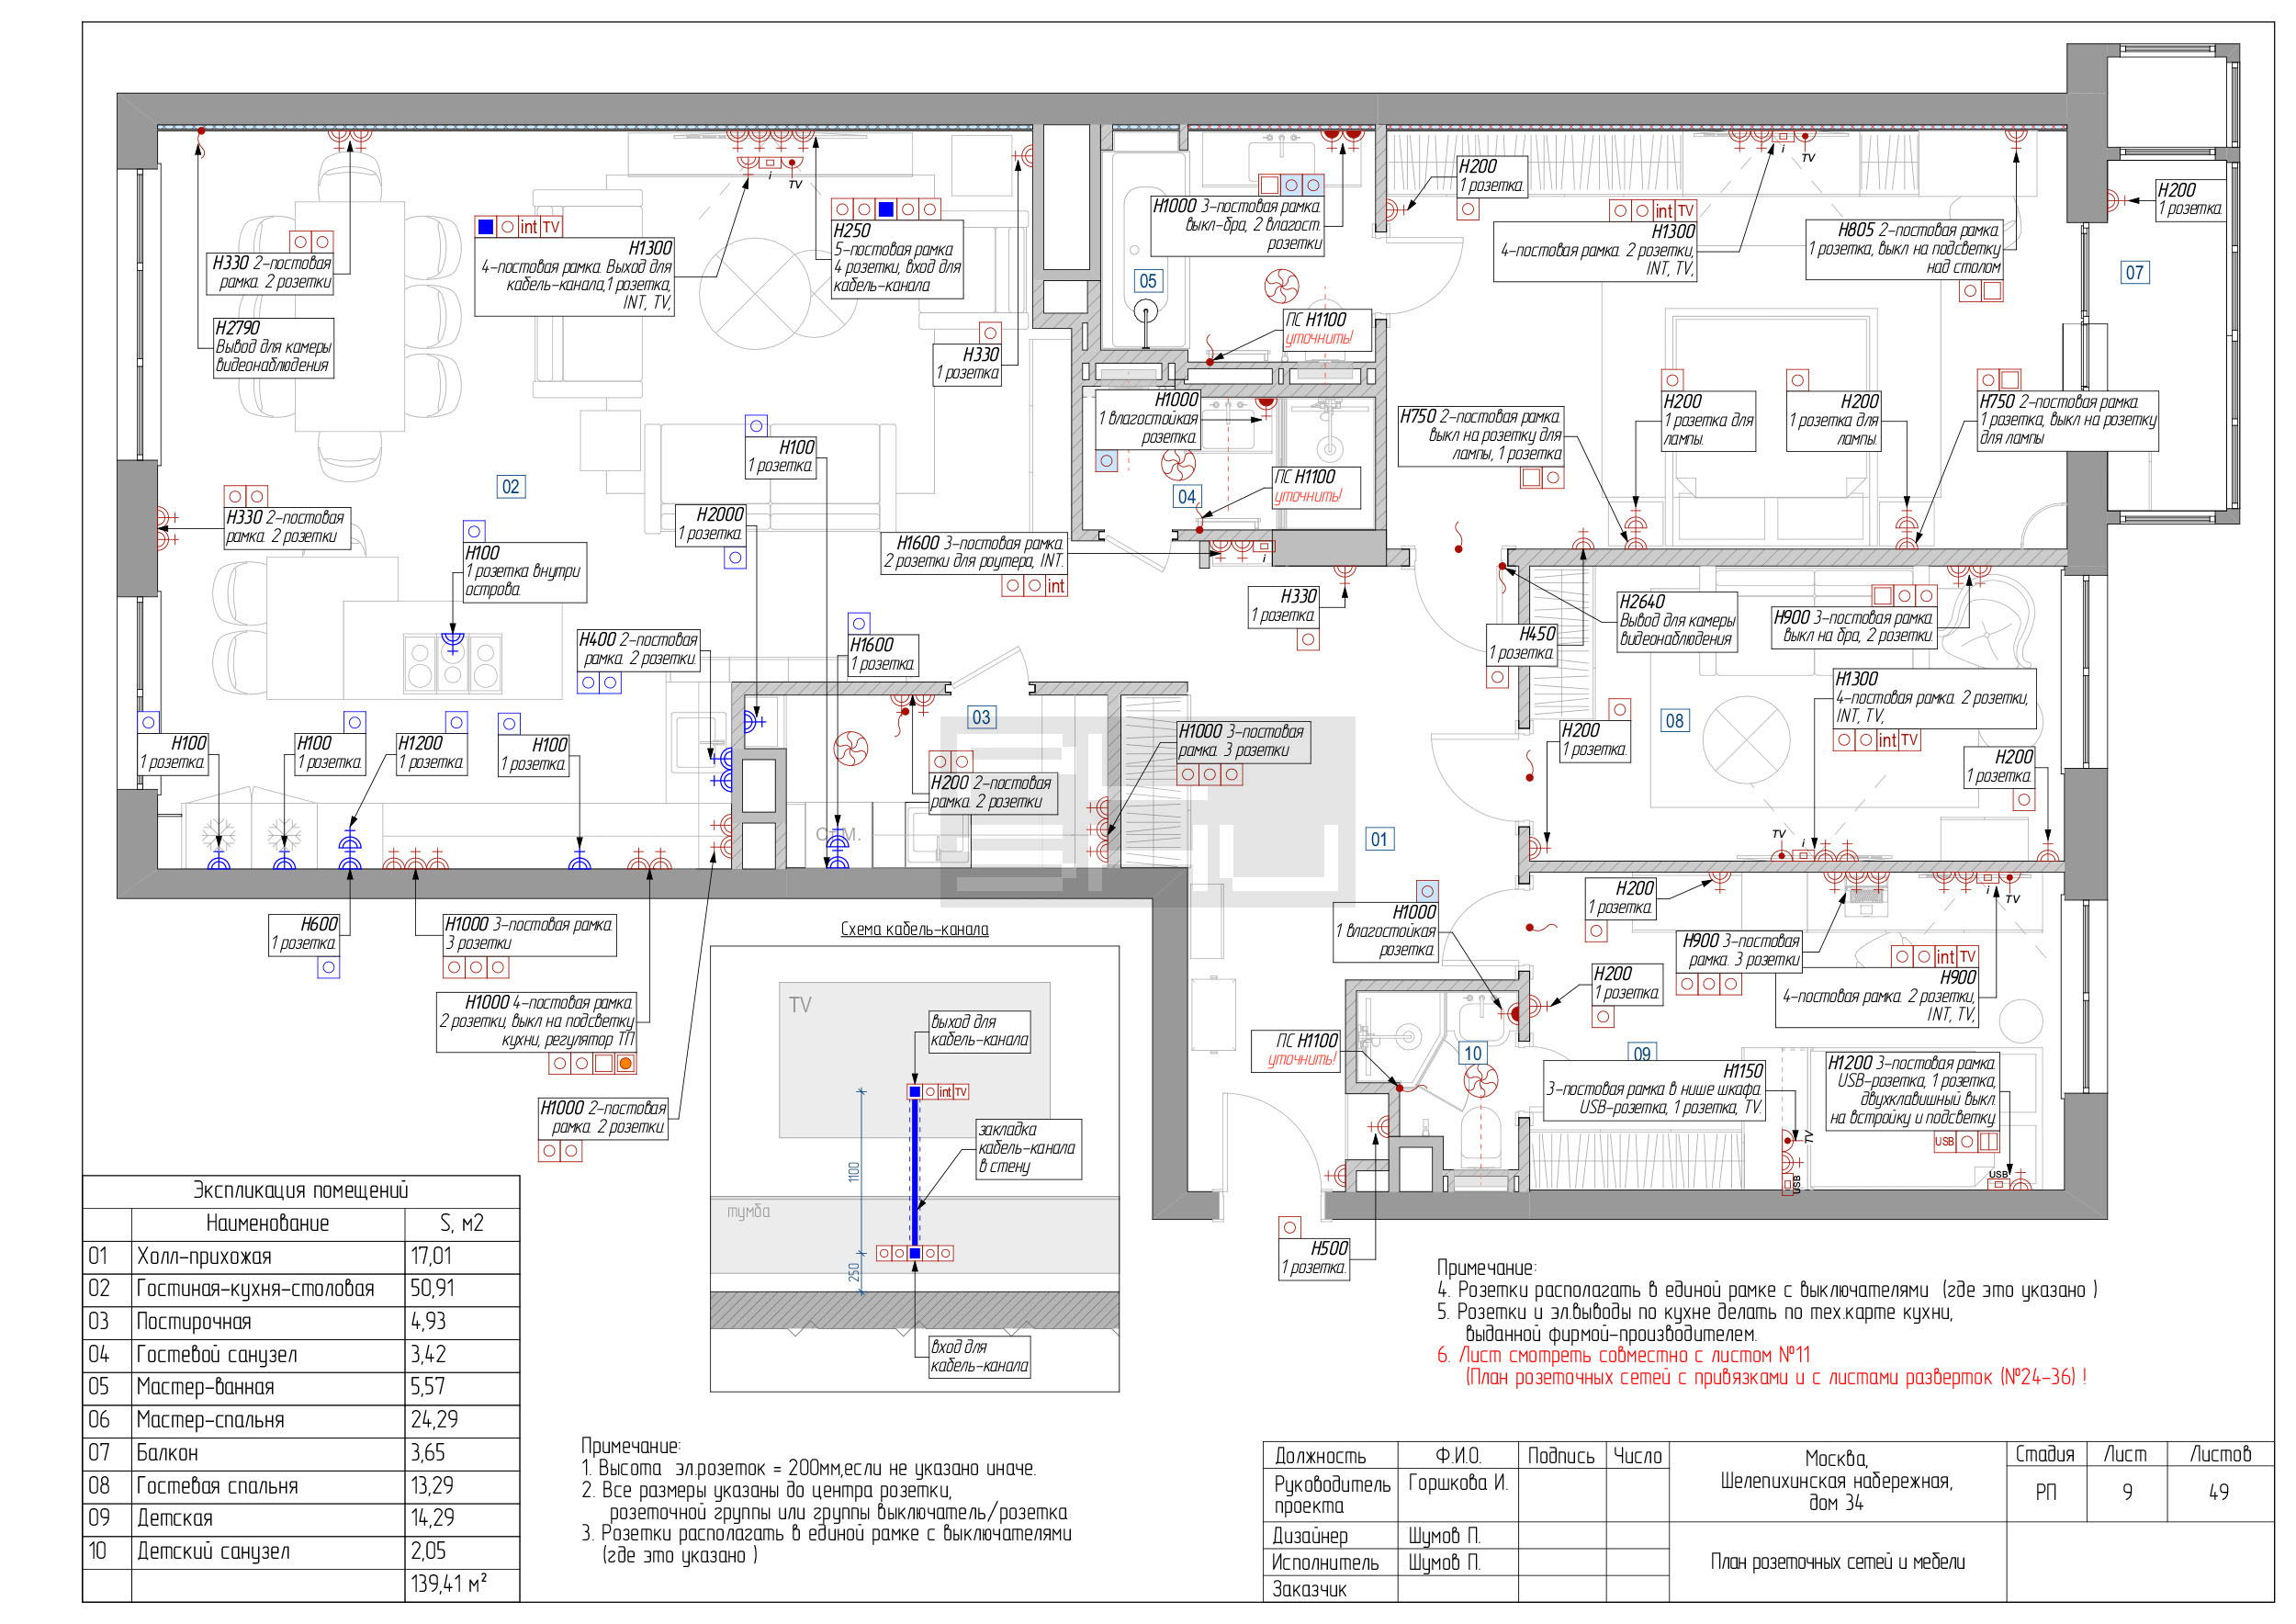Screen dimensions: 2296x1624
Task: Click annotation 'H2790 Вывод для камеры видеонаблюдения'
Action: pos(273,348)
